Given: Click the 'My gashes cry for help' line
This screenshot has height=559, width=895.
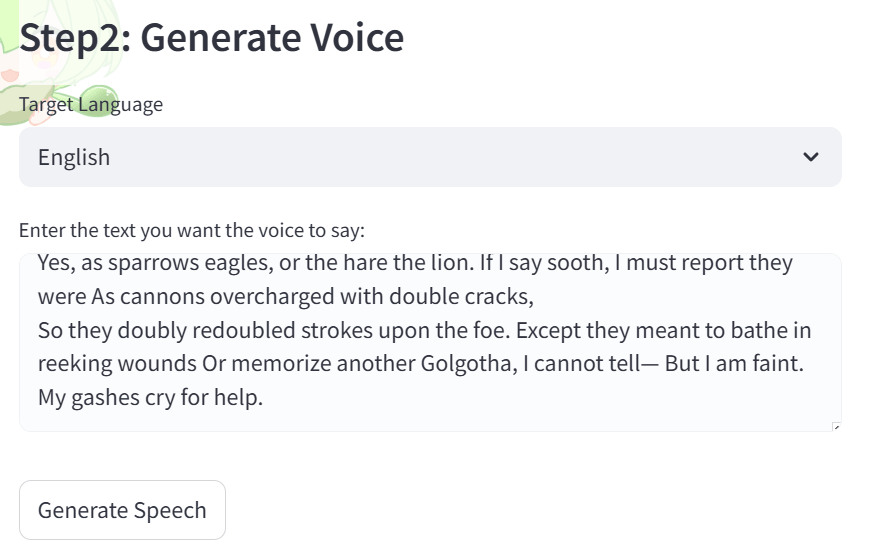Looking at the screenshot, I should [150, 398].
